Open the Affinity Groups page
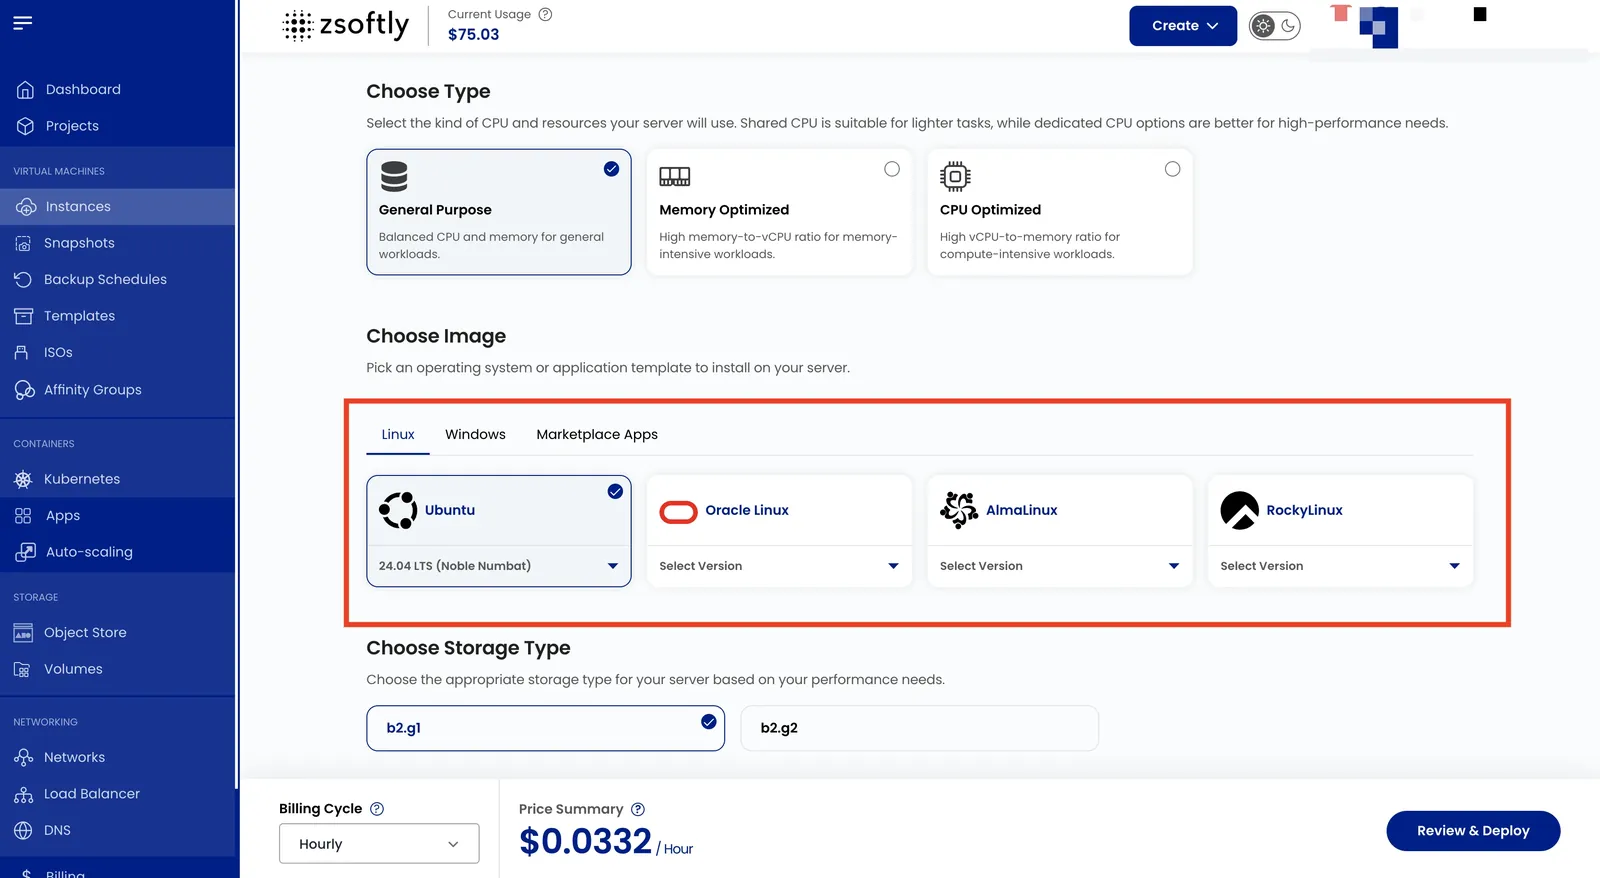This screenshot has height=878, width=1600. pyautogui.click(x=92, y=389)
